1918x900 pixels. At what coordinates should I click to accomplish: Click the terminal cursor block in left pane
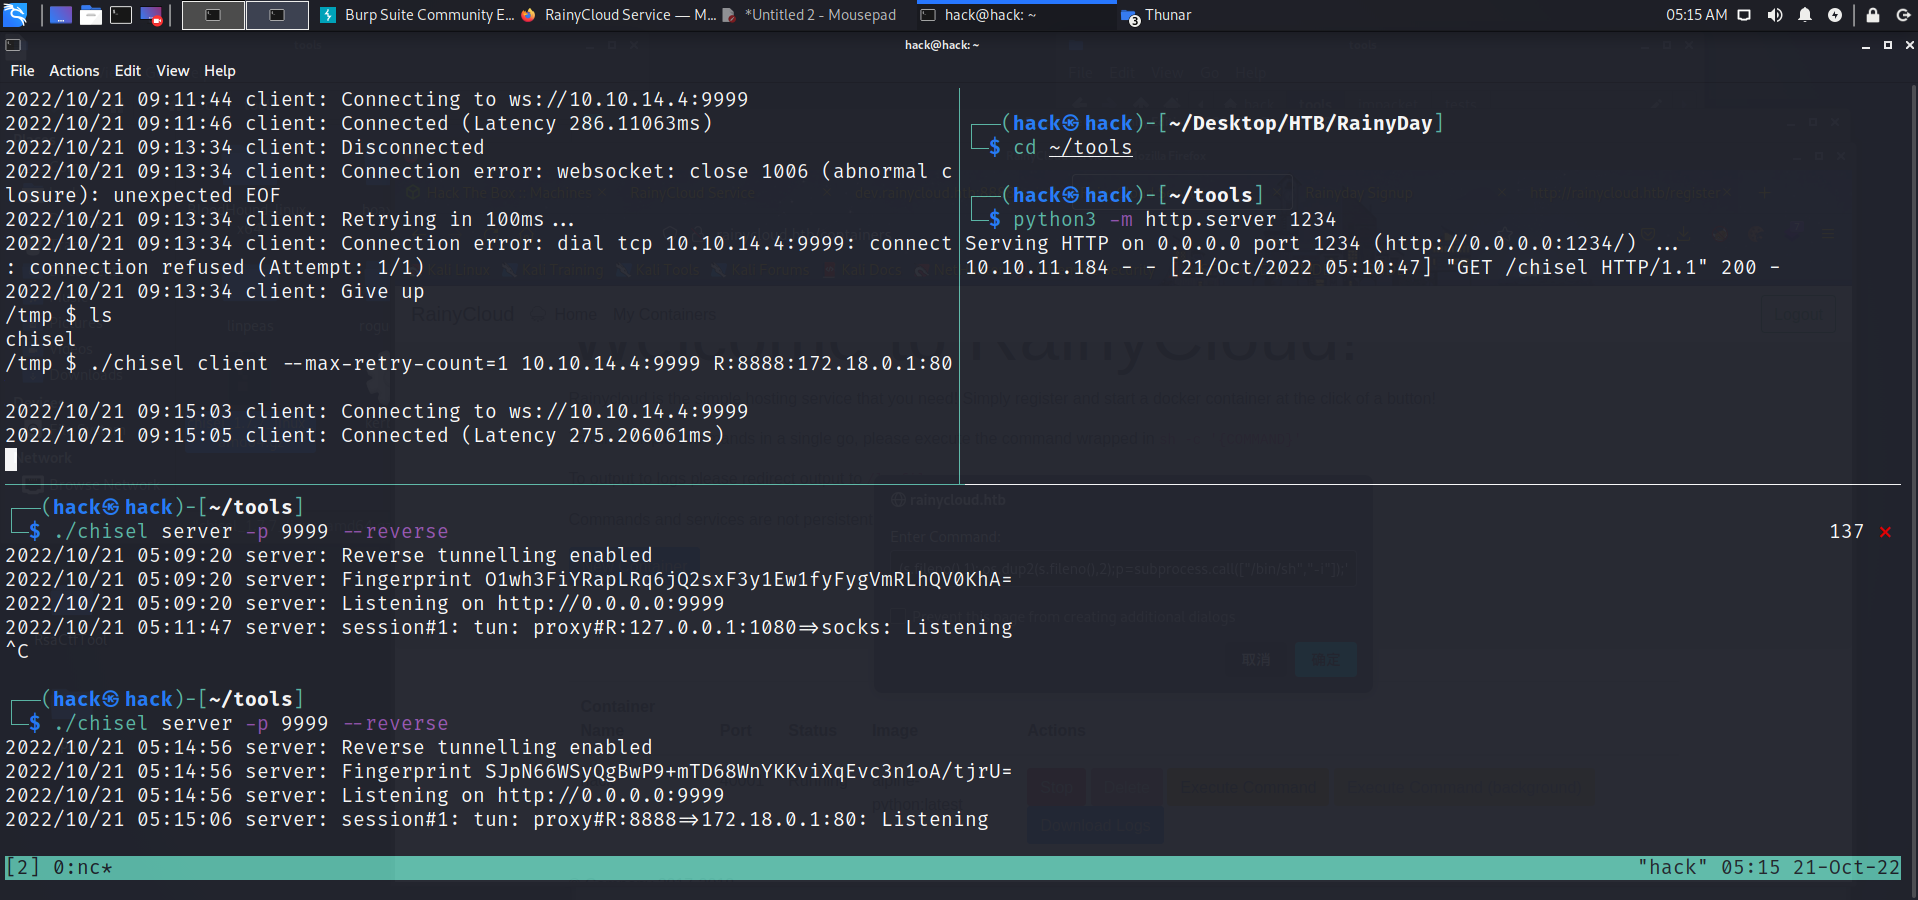click(x=11, y=460)
